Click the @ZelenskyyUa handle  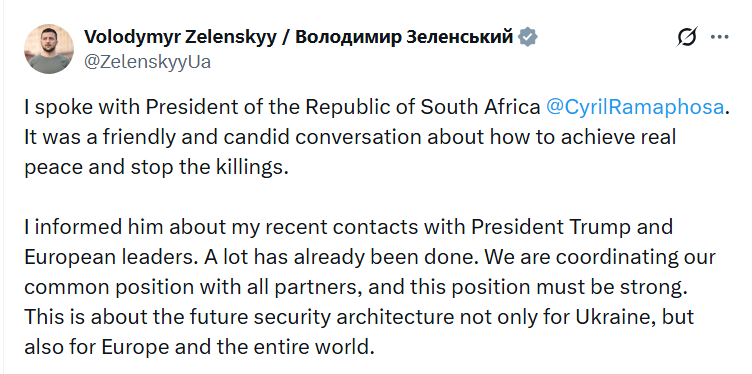click(147, 62)
